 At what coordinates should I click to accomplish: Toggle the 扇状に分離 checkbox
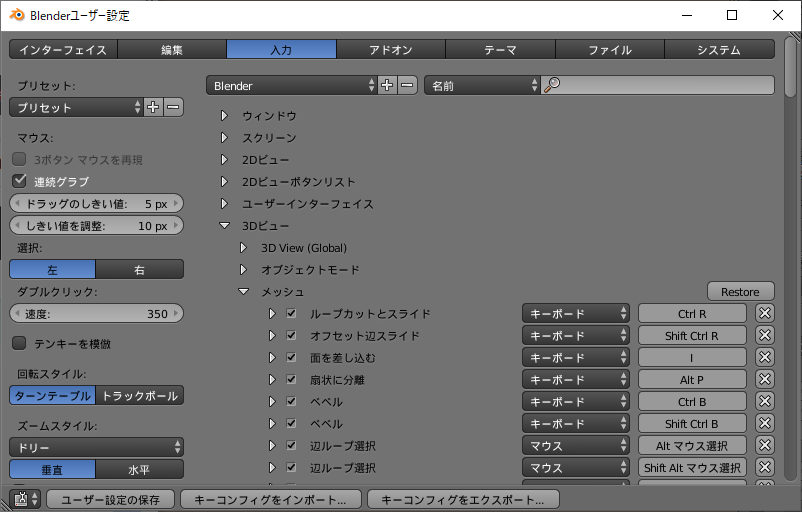(x=291, y=379)
